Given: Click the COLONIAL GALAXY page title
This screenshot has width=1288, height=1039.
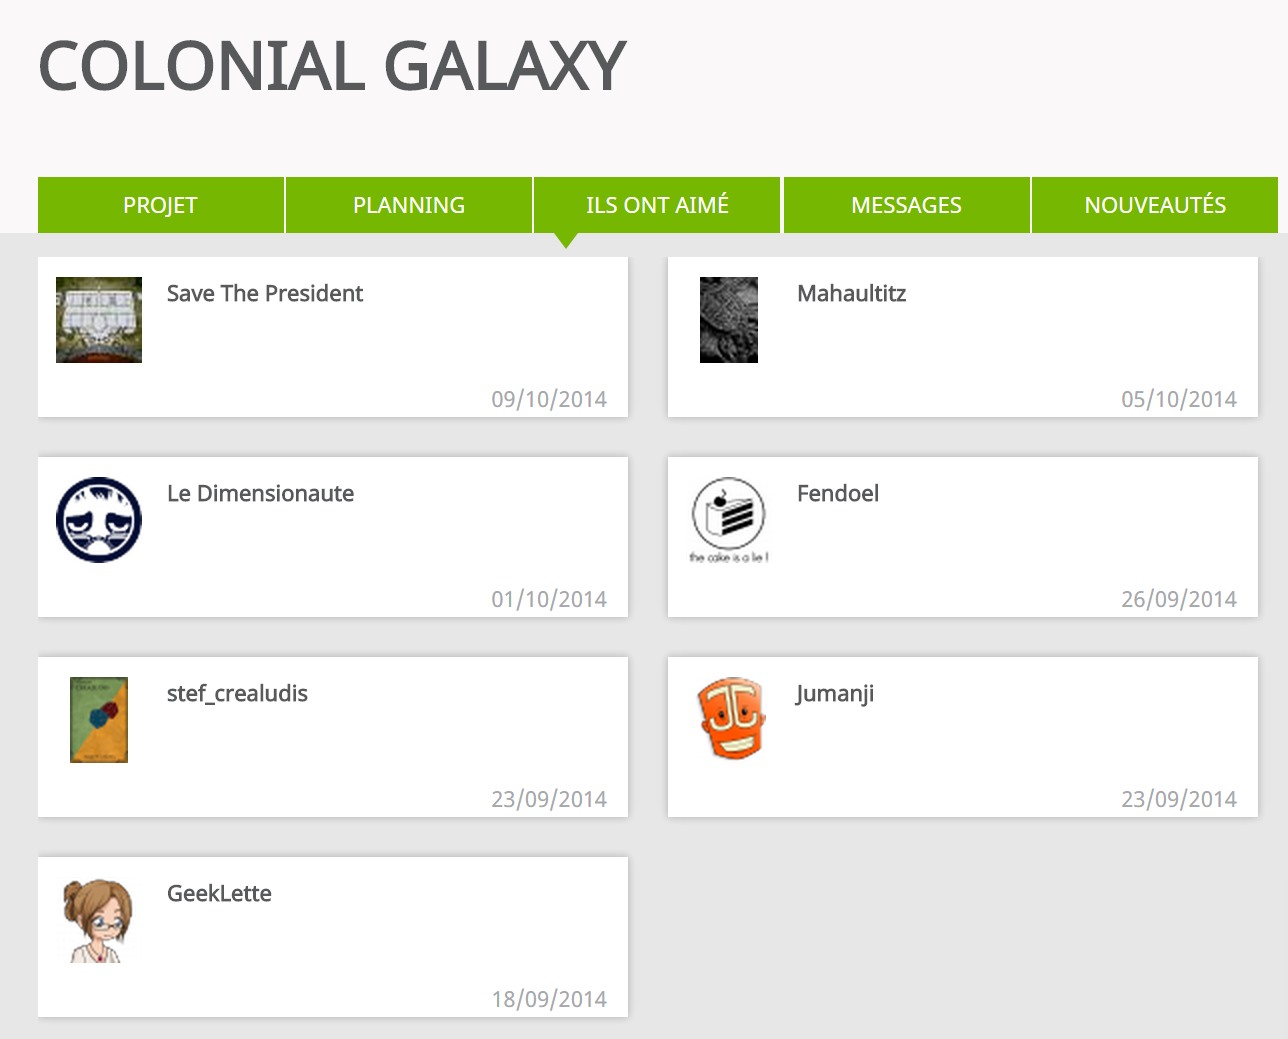Looking at the screenshot, I should coord(331,67).
